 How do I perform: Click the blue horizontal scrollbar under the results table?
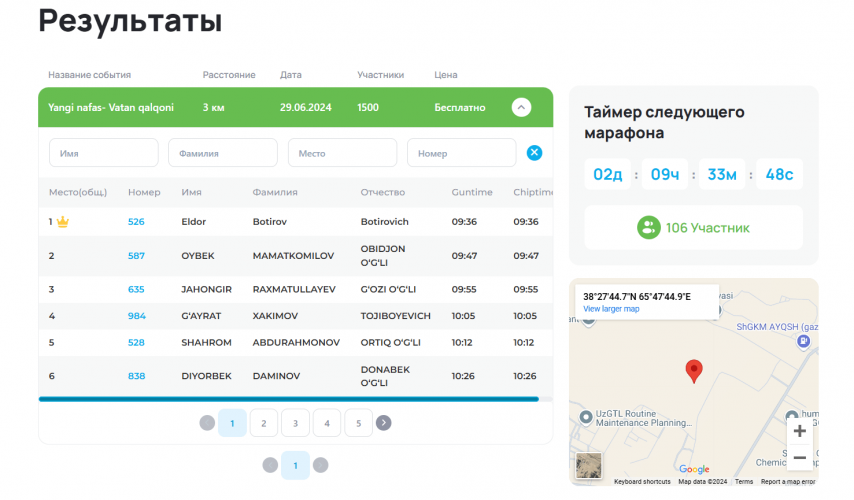coord(289,399)
